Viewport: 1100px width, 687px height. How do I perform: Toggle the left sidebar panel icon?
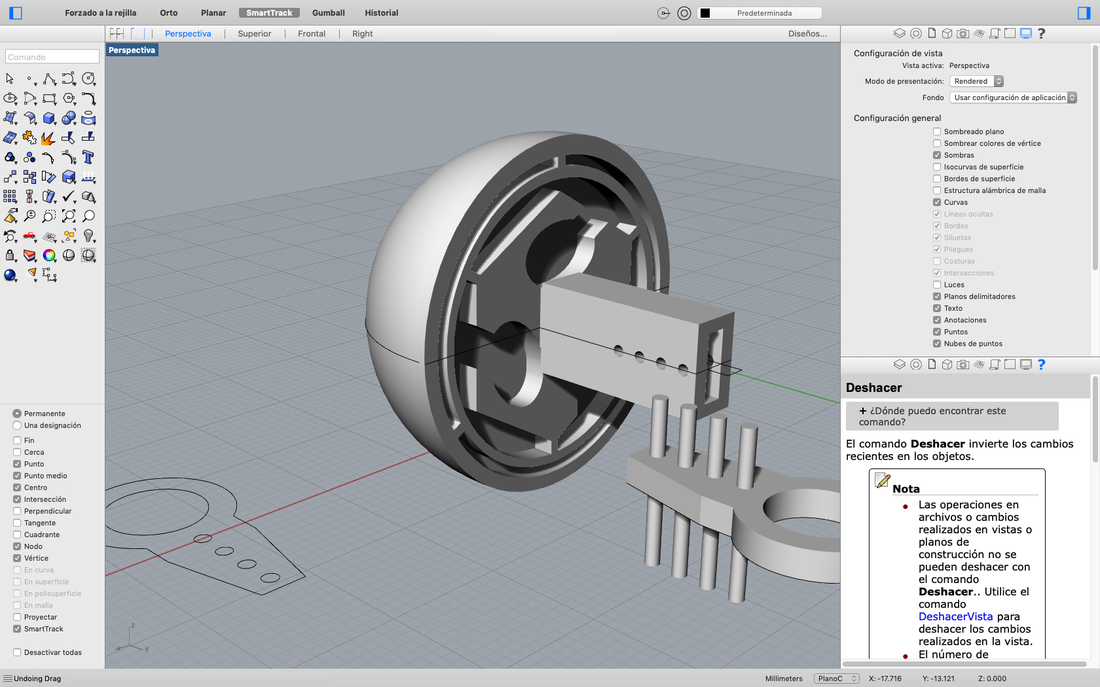[15, 13]
